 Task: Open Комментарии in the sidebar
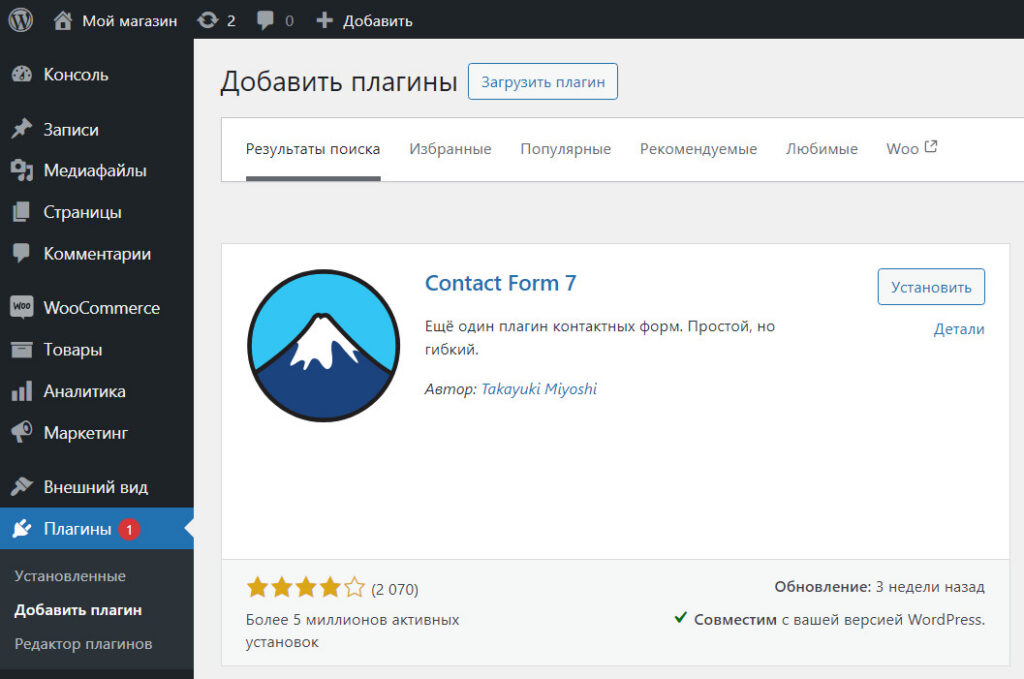[x=97, y=254]
